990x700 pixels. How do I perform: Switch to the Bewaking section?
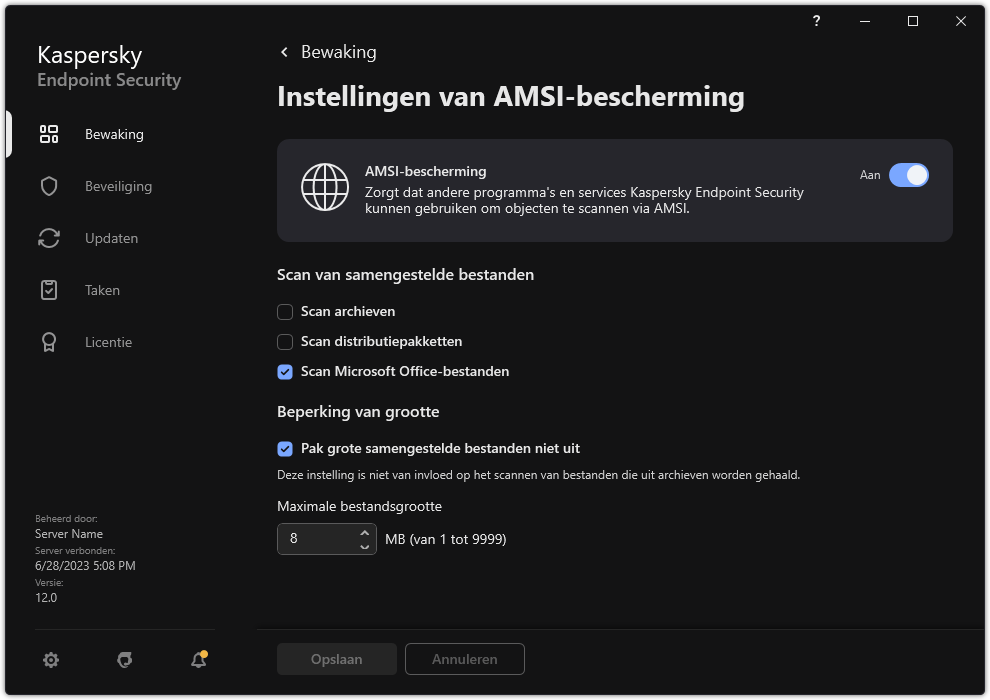[x=114, y=133]
